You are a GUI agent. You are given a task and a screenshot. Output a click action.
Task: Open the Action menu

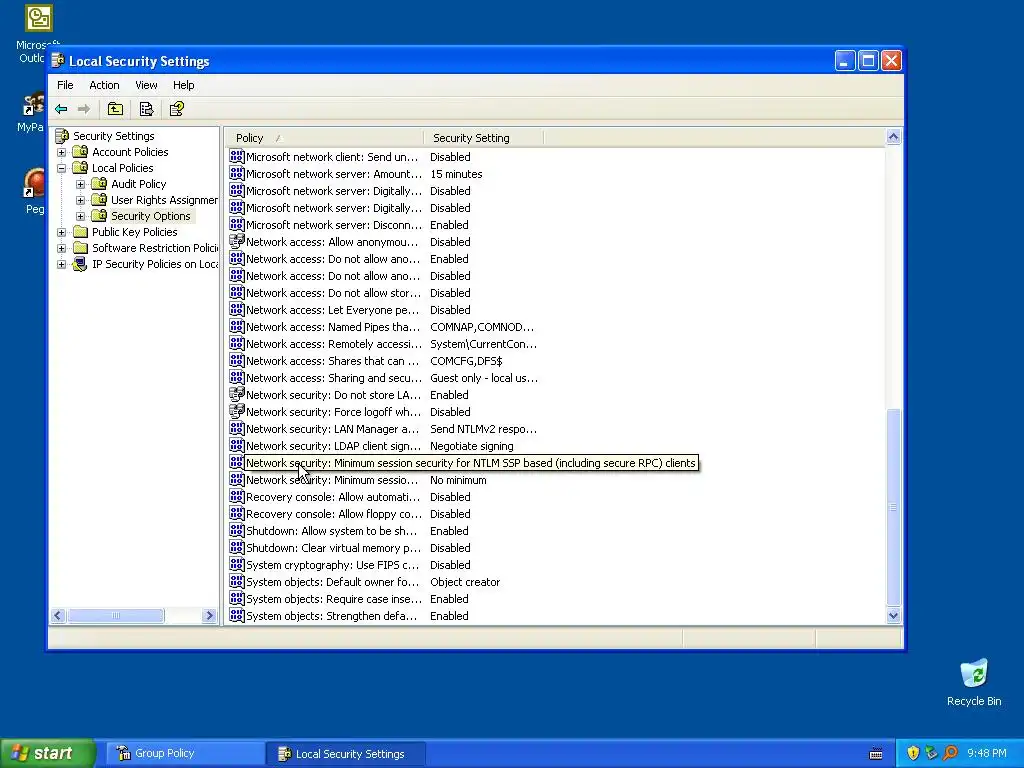click(x=104, y=85)
